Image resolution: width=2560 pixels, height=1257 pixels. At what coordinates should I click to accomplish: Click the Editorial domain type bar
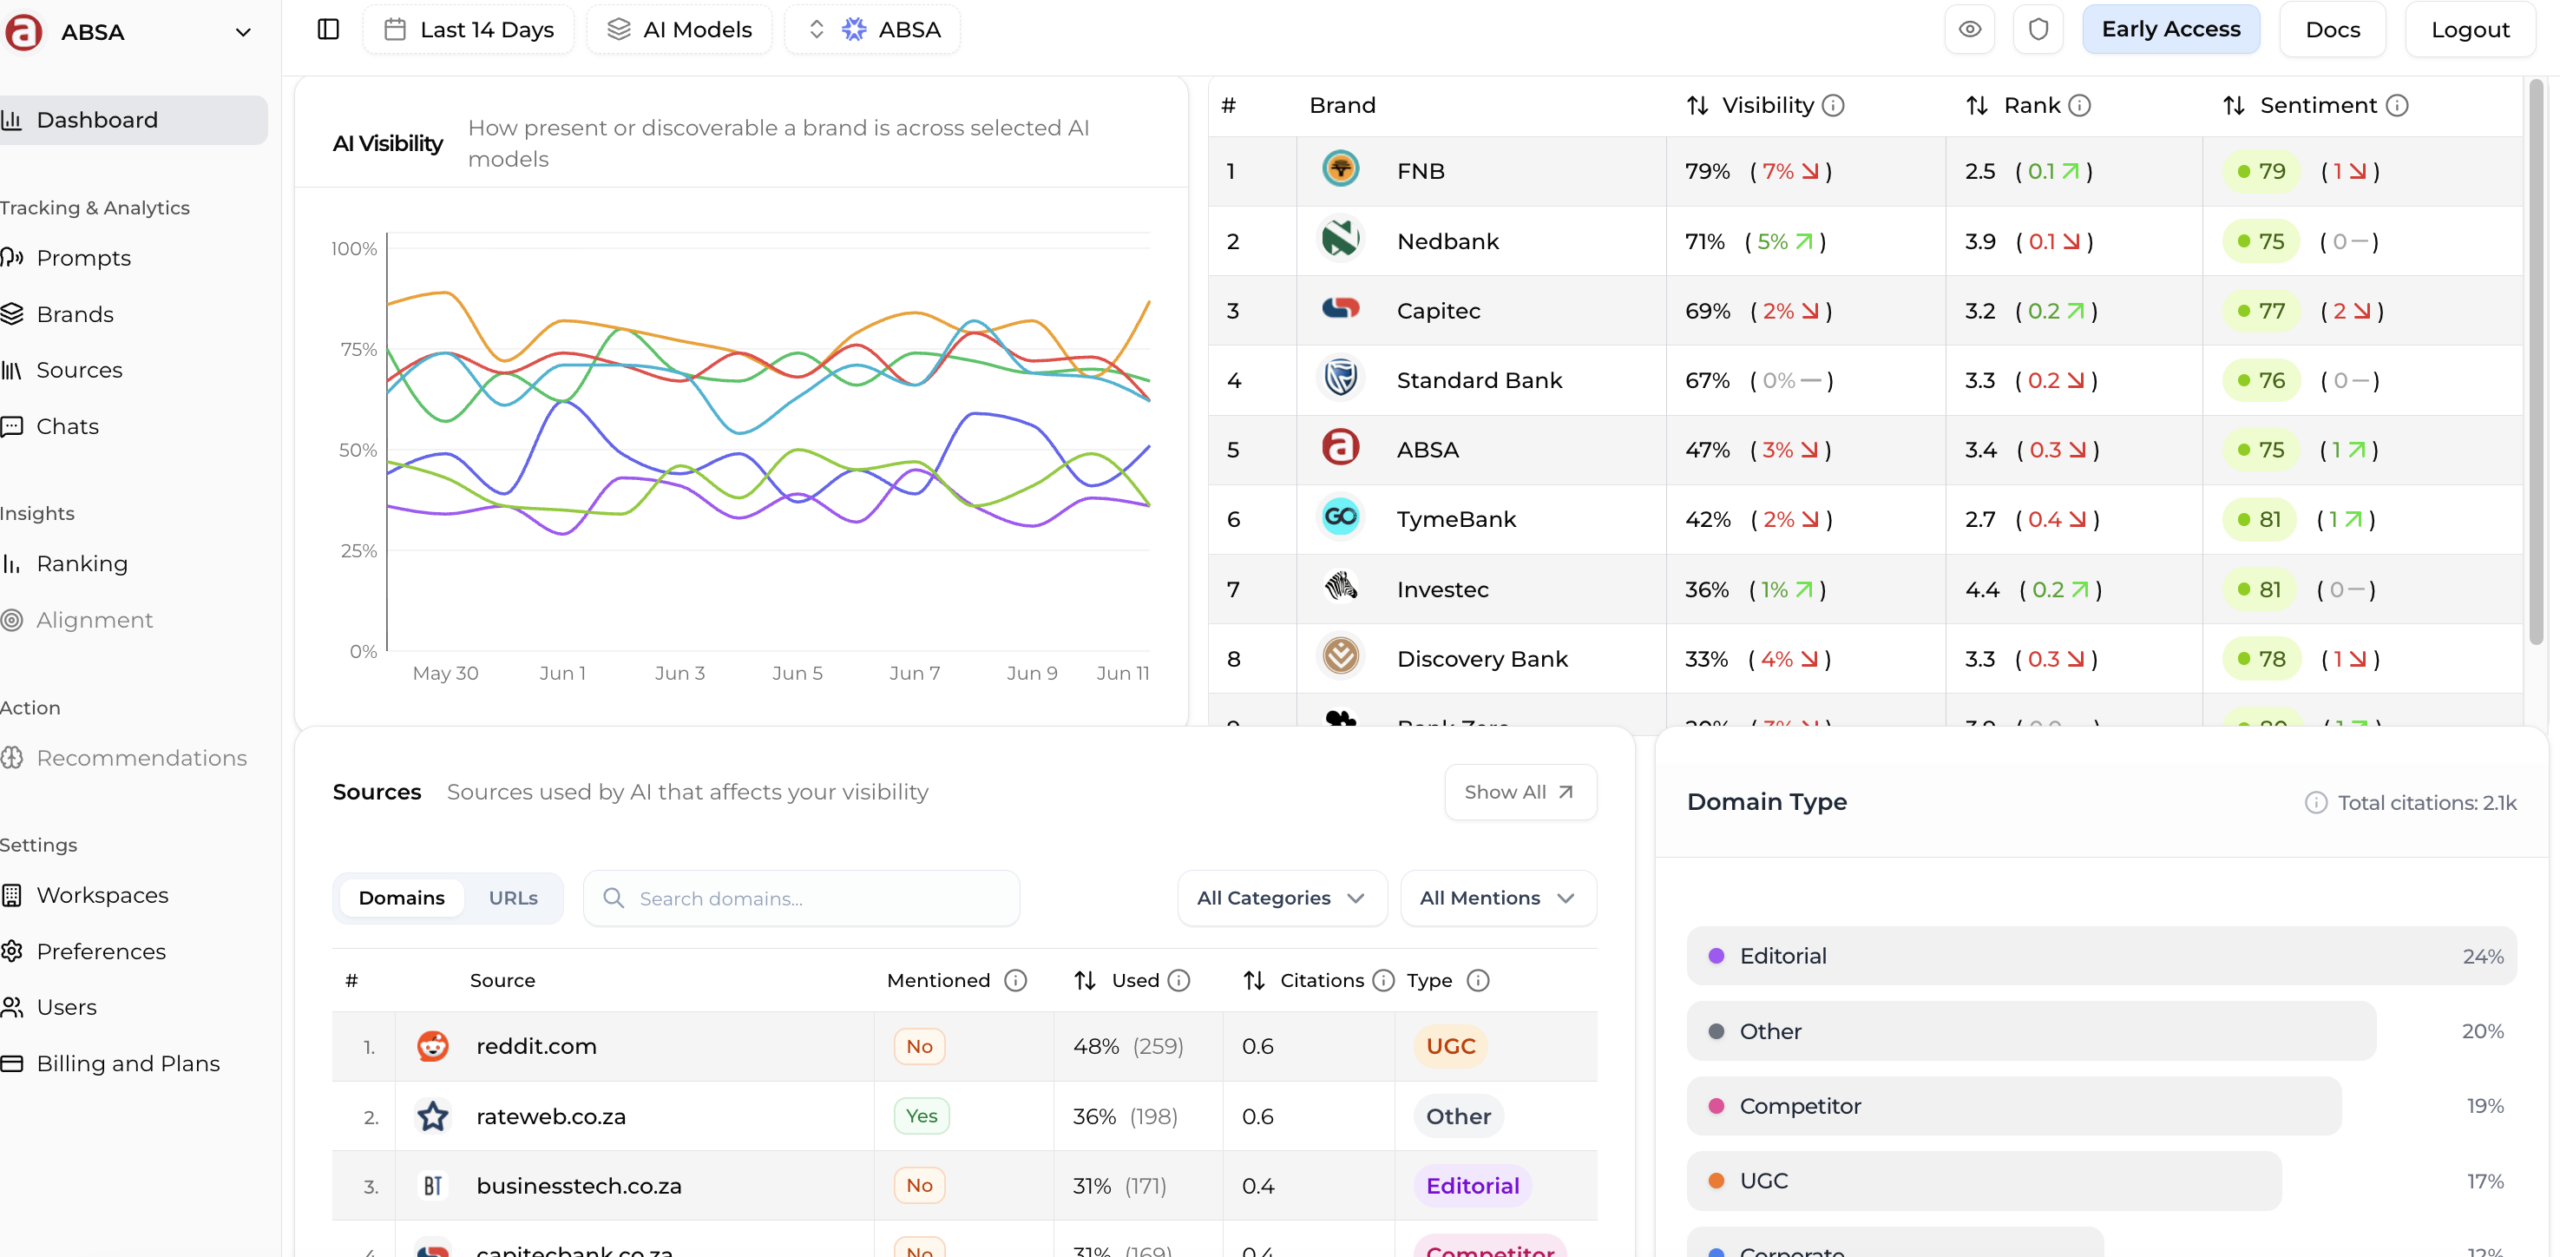[x=2101, y=956]
